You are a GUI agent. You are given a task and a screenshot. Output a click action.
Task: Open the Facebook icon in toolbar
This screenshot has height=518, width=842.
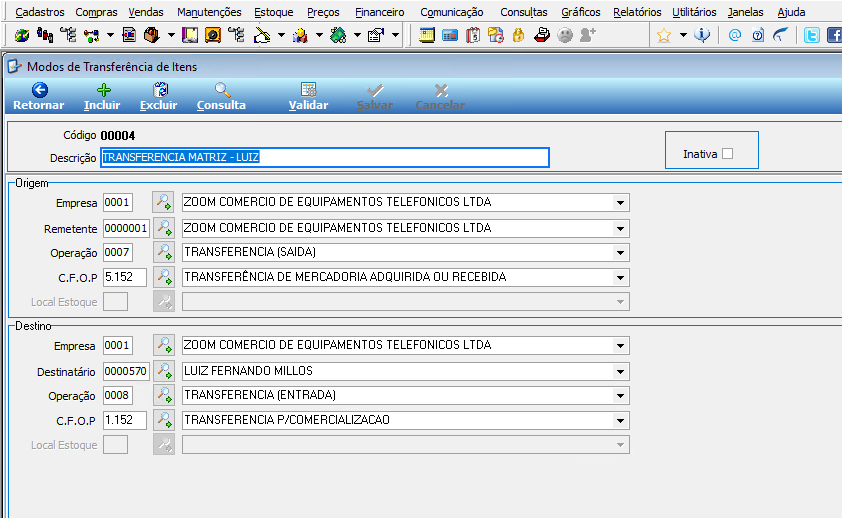834,35
